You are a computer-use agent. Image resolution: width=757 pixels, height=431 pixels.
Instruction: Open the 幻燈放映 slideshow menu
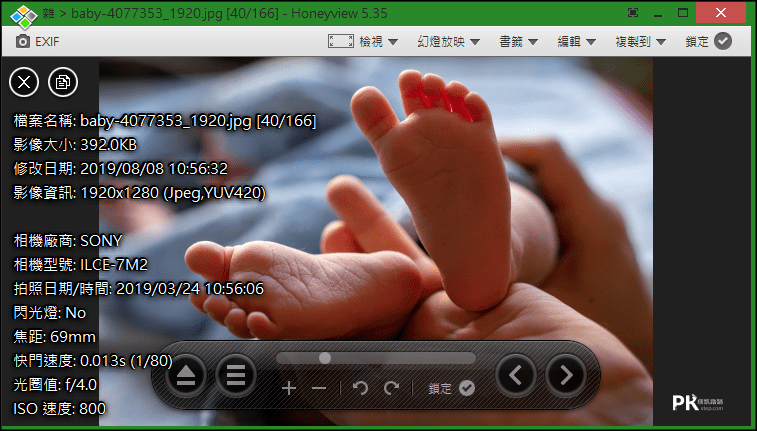(449, 42)
